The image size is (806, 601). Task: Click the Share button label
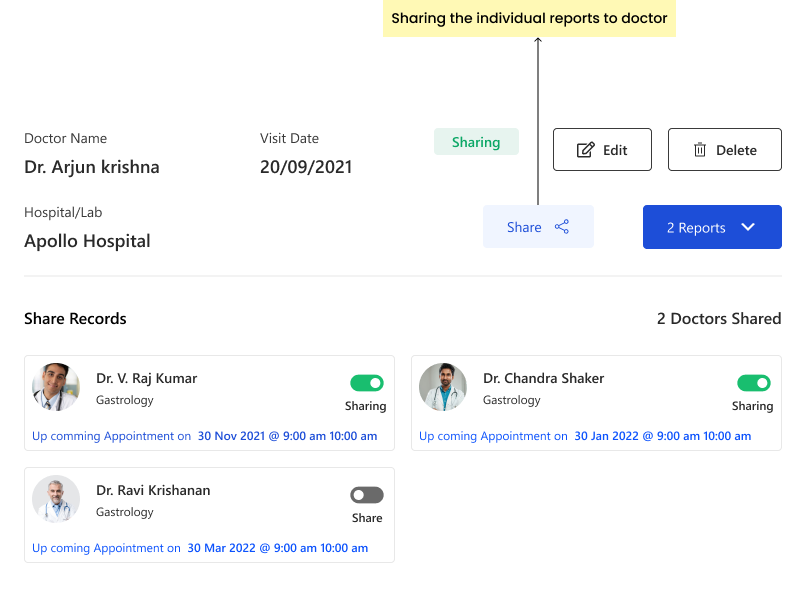click(x=524, y=227)
